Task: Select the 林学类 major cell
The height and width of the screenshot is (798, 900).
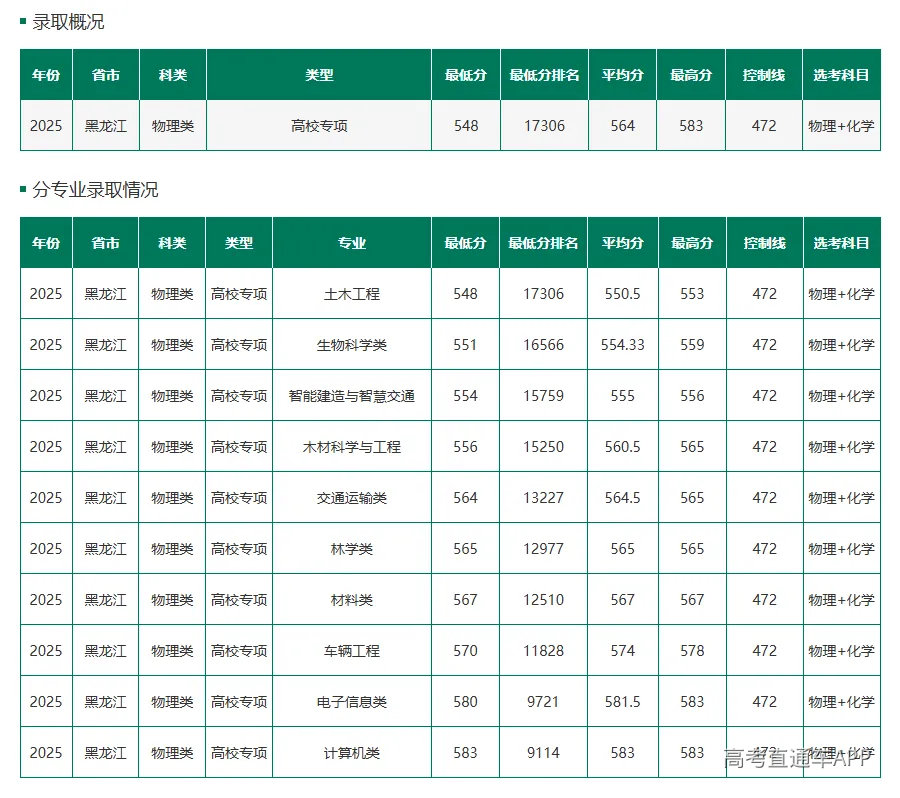Action: (x=352, y=549)
